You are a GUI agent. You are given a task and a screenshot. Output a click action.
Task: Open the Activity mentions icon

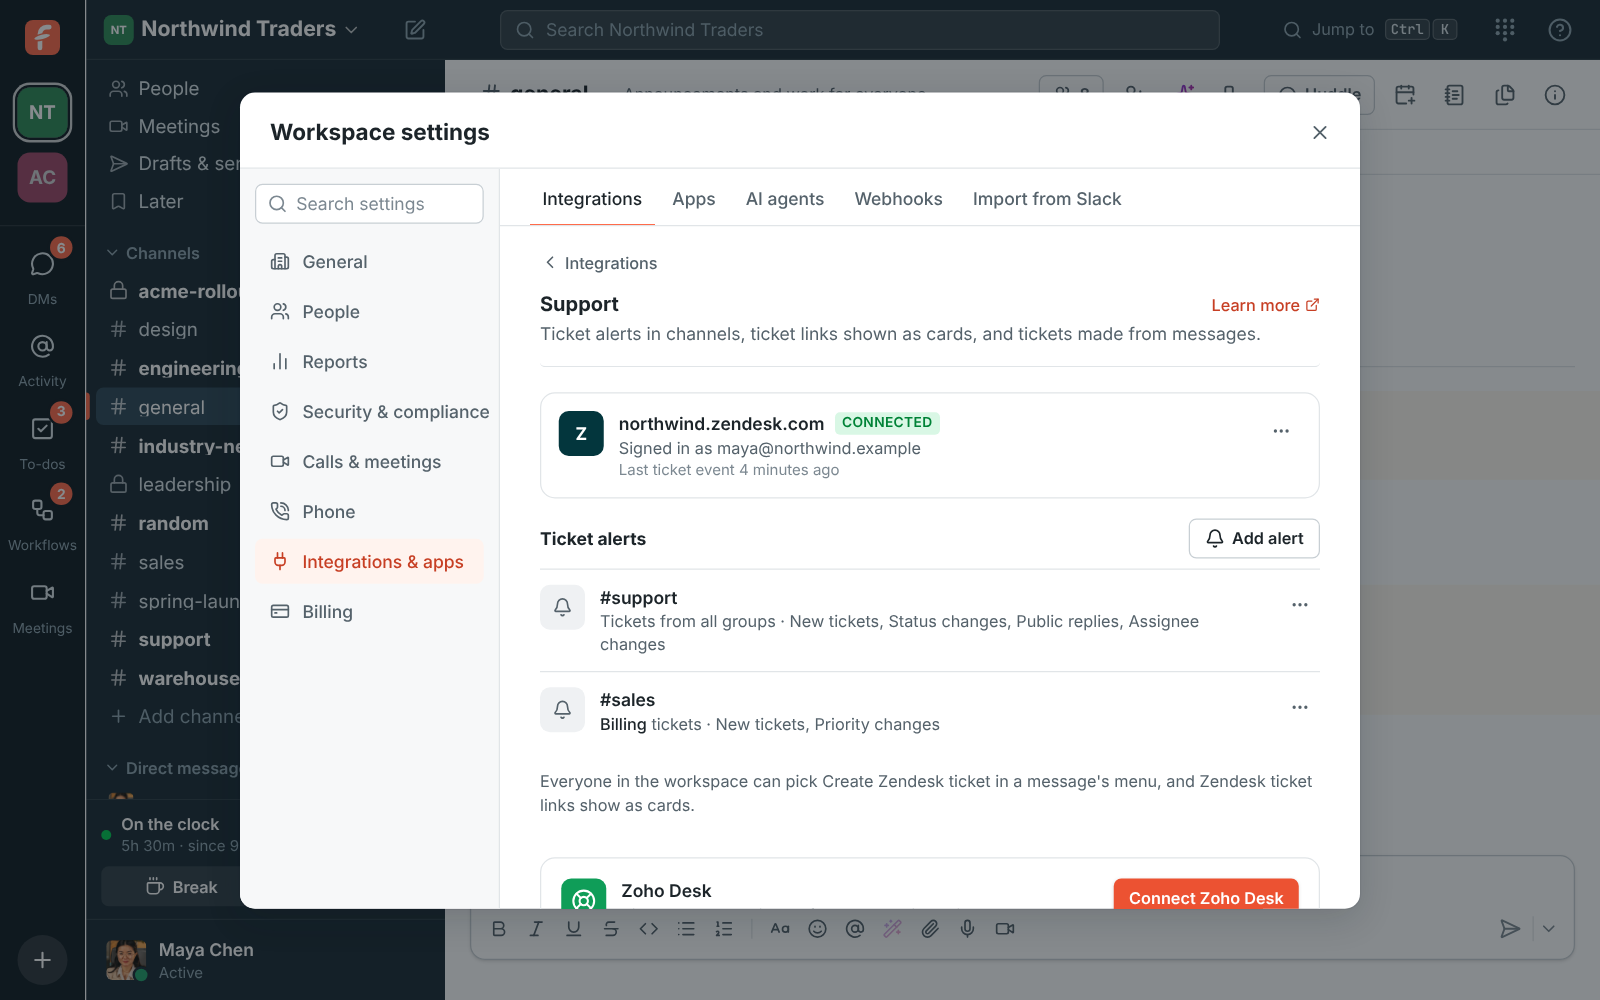coord(42,347)
